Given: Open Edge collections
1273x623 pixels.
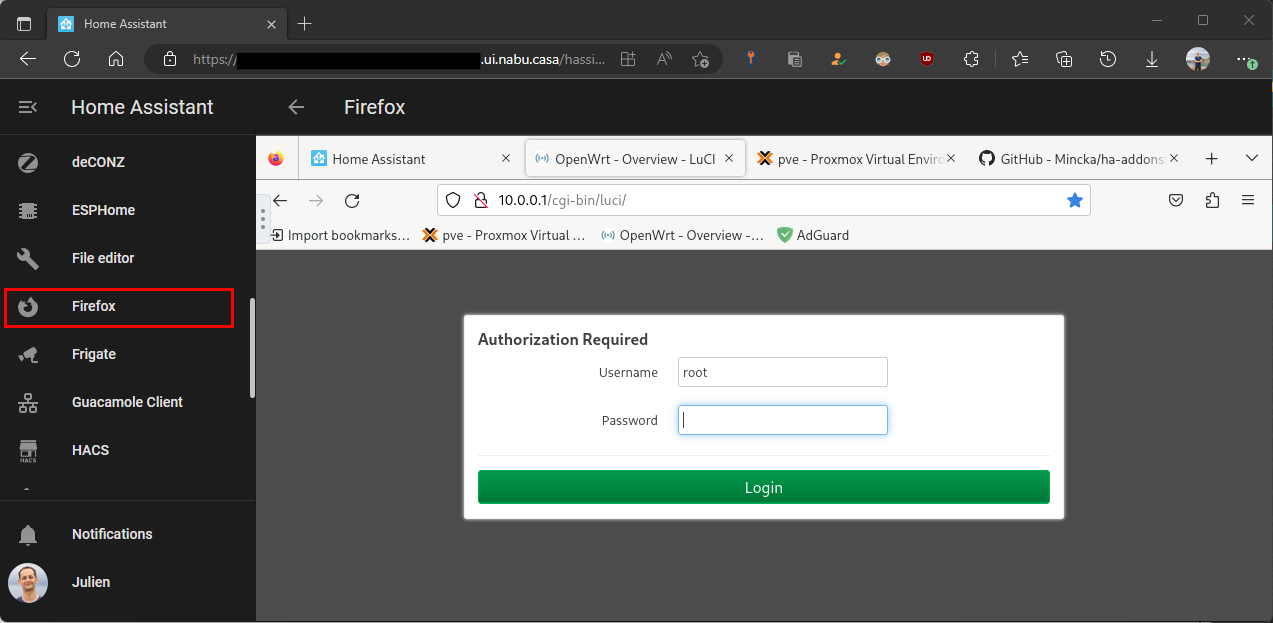Looking at the screenshot, I should pos(1064,59).
